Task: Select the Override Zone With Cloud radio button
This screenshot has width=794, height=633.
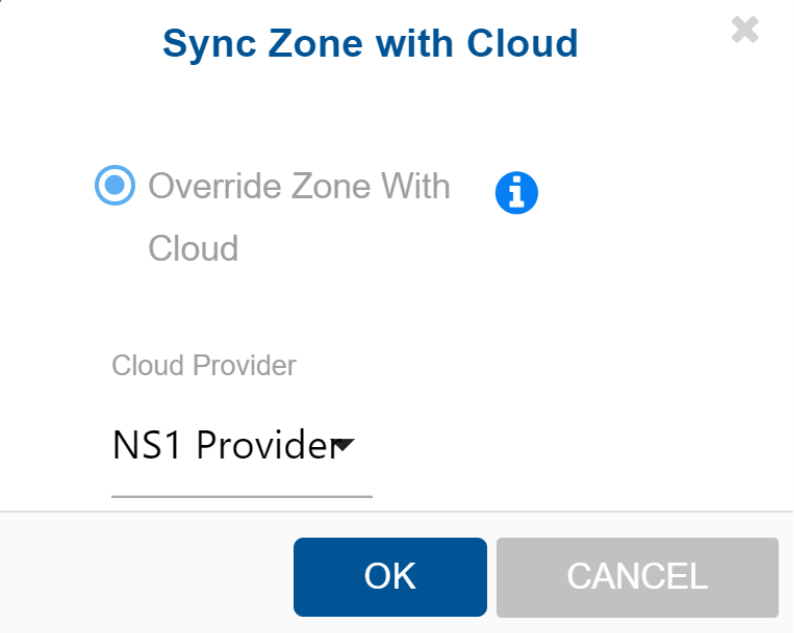Action: 115,186
